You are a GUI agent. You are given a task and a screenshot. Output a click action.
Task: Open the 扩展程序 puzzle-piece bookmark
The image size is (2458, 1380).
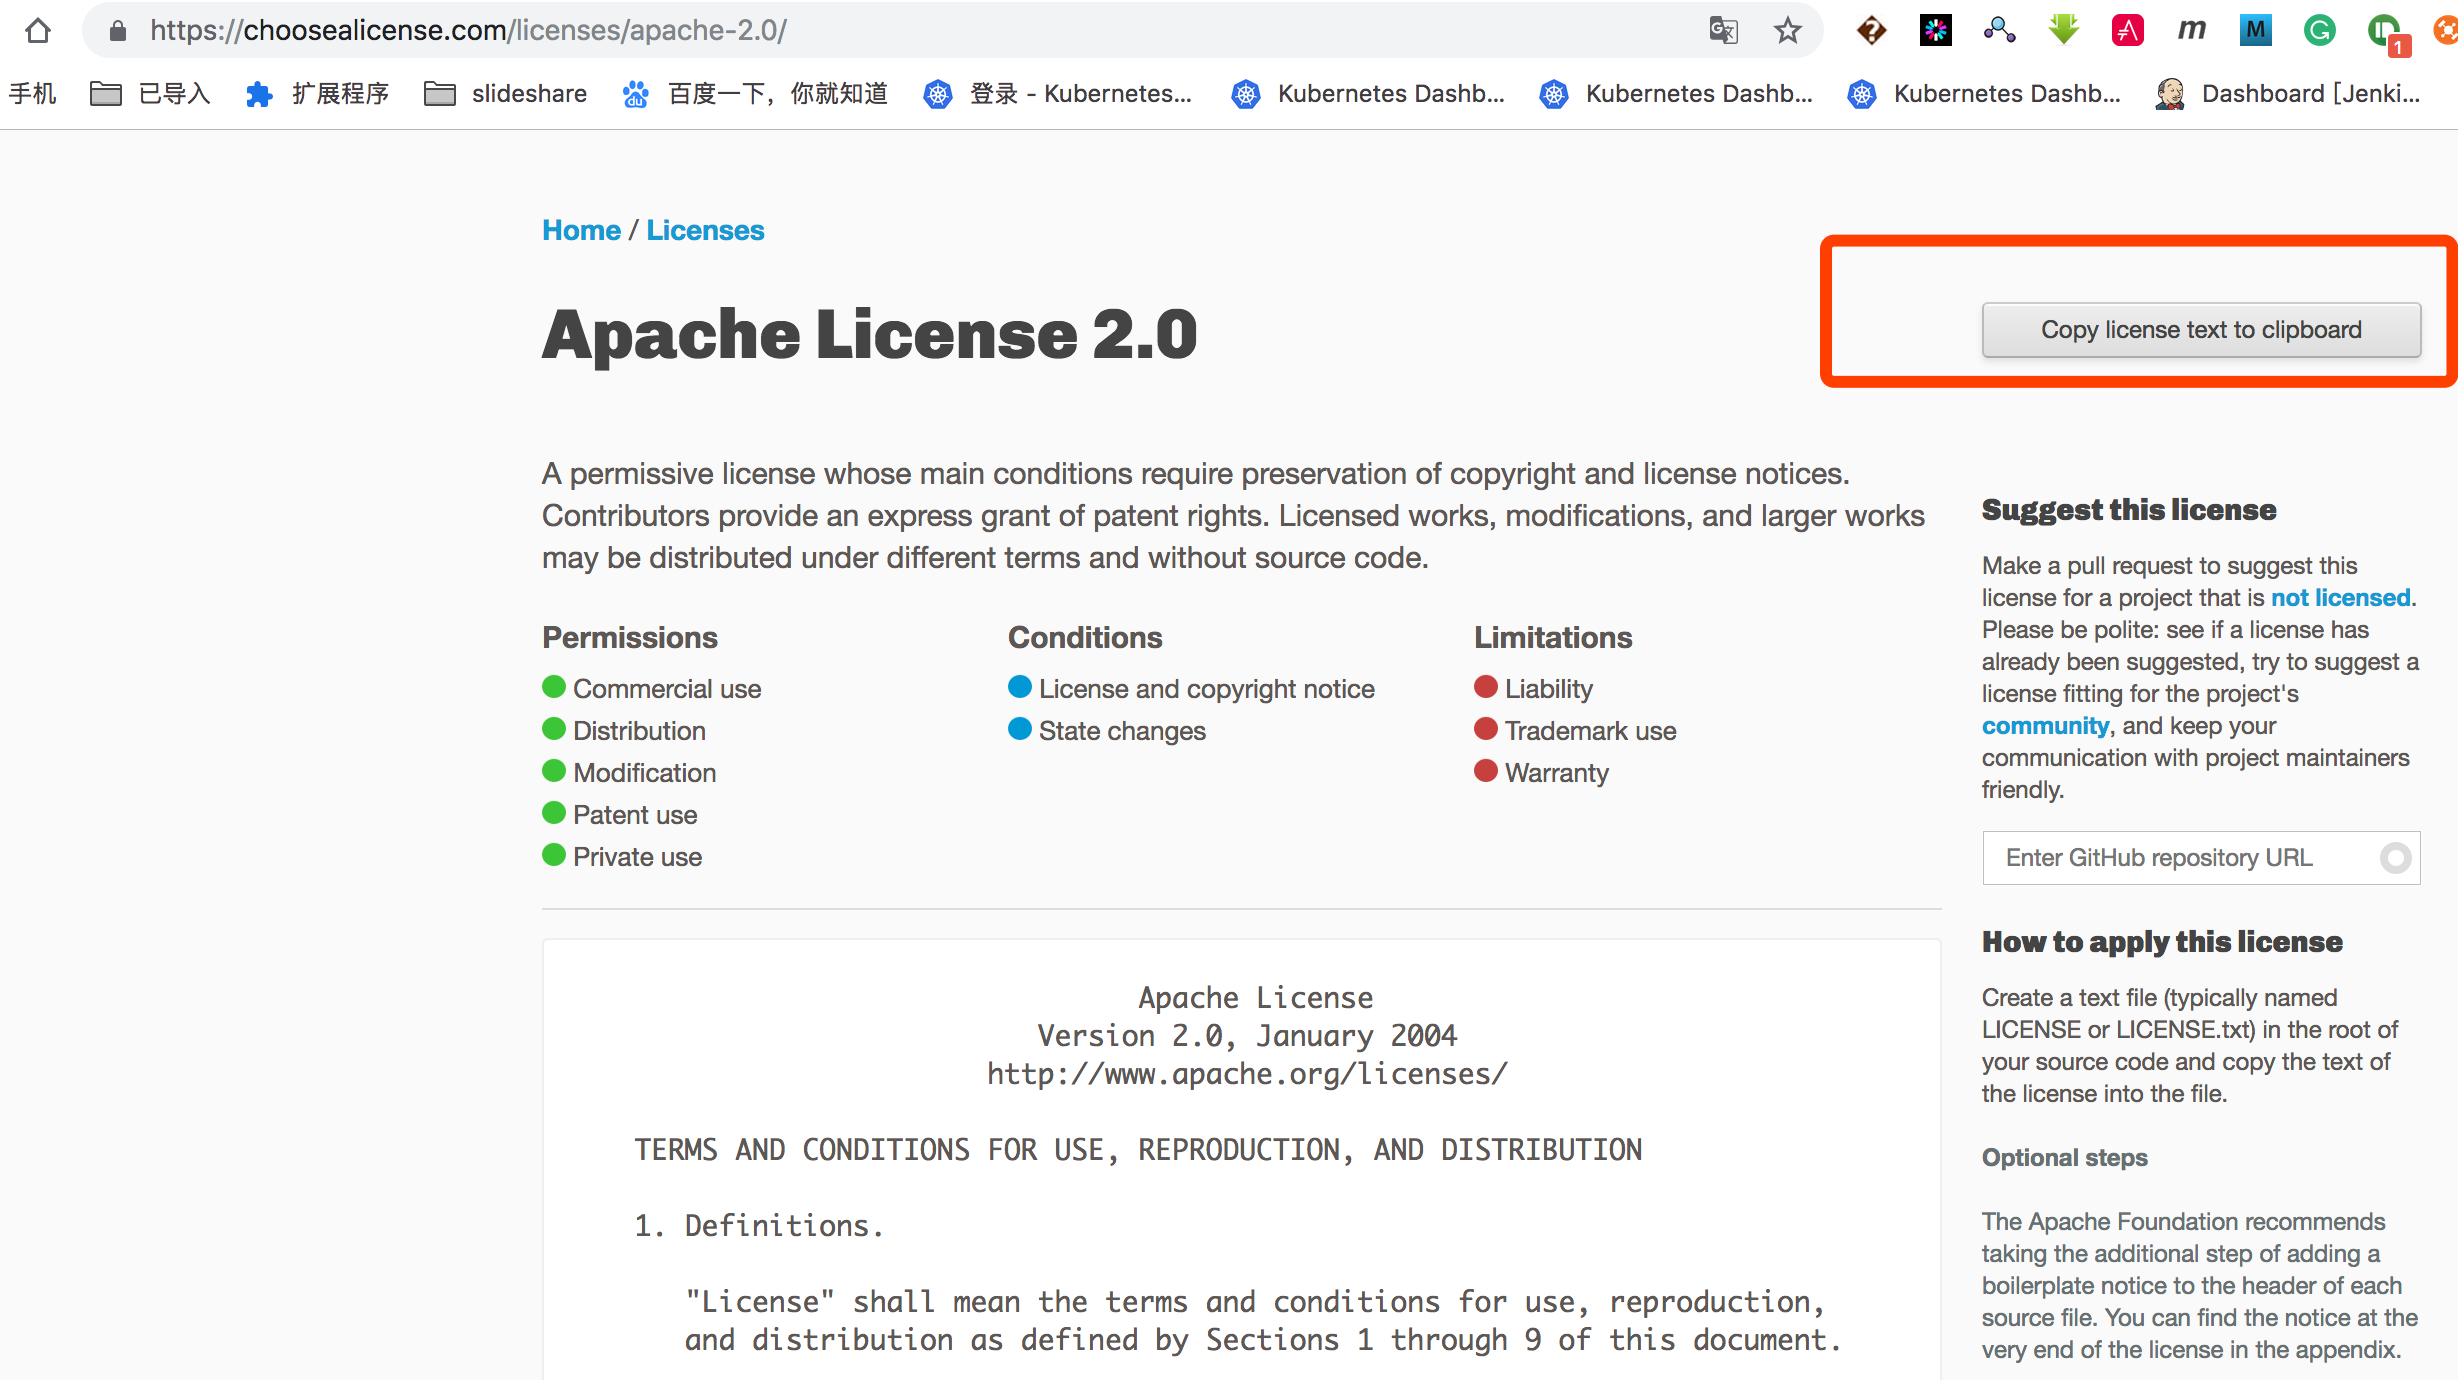click(316, 94)
